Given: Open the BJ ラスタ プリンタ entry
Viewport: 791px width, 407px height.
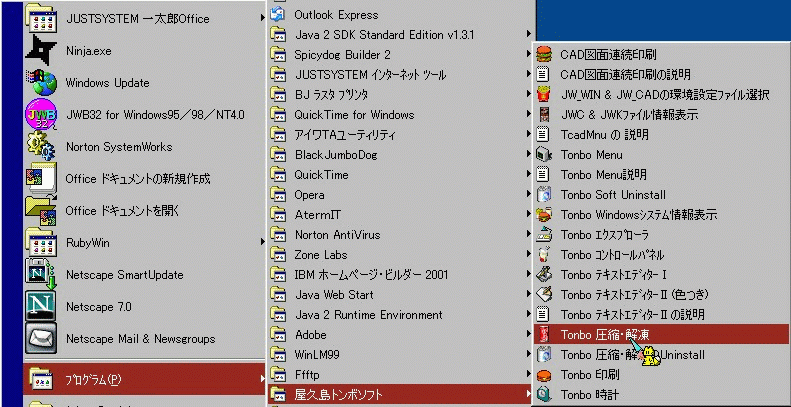Looking at the screenshot, I should [401, 94].
